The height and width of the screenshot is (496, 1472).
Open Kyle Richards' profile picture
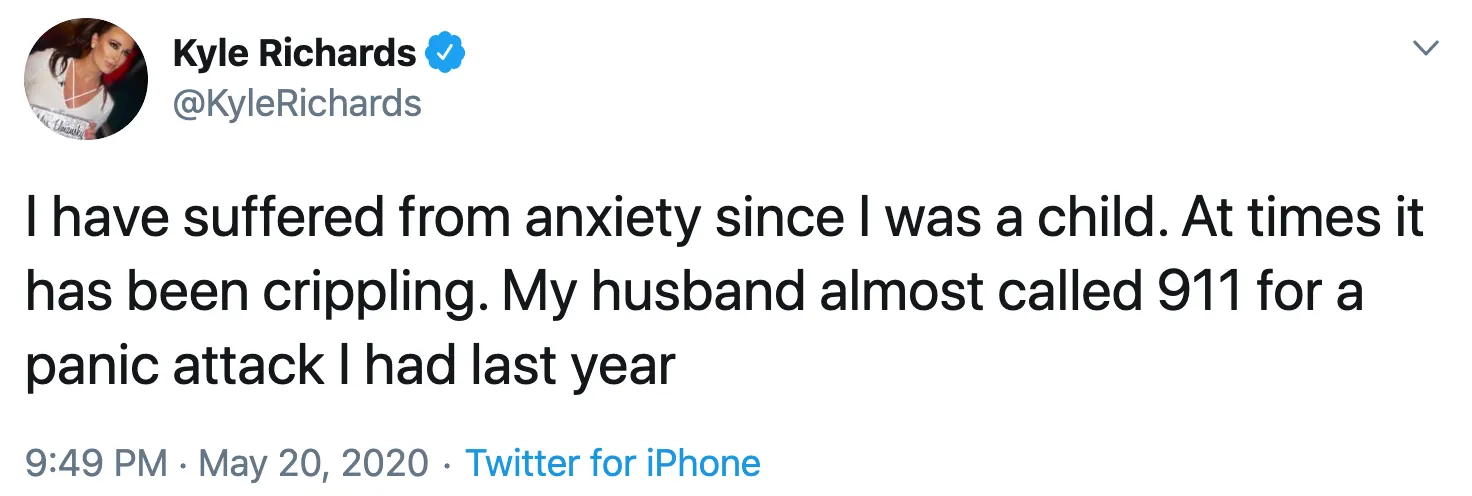[86, 78]
